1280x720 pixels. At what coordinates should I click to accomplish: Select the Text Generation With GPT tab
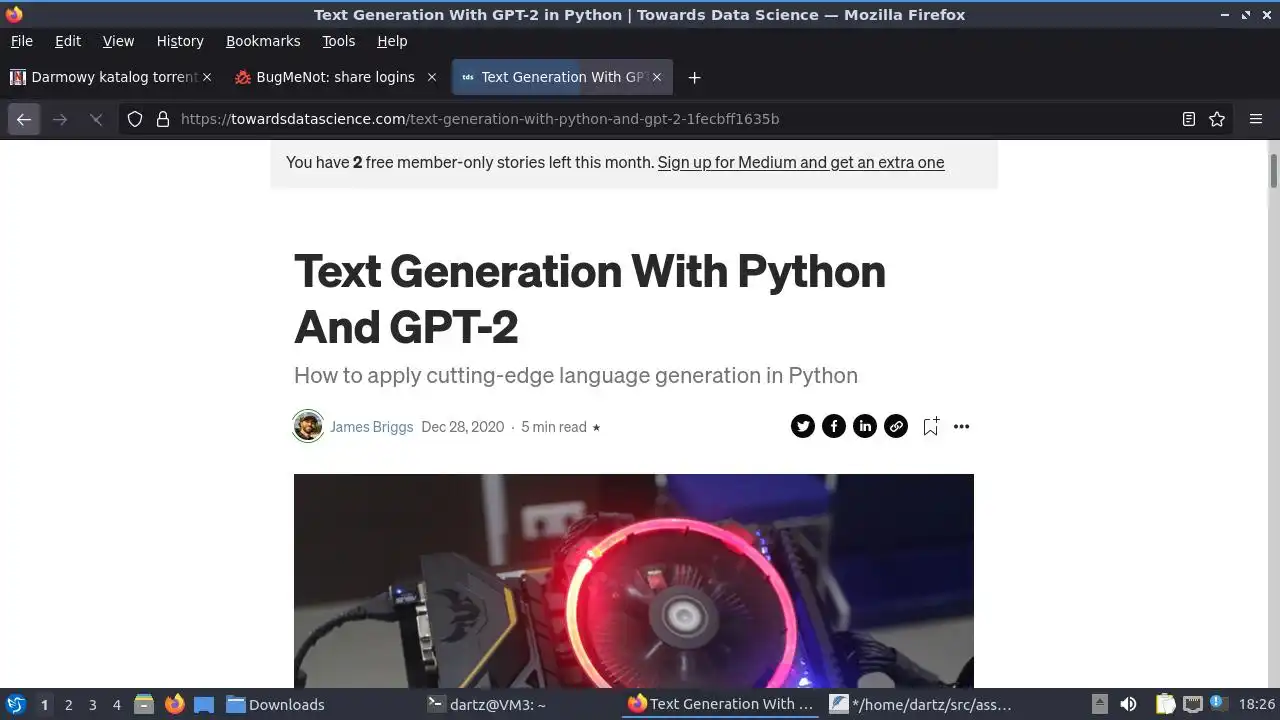click(x=562, y=77)
